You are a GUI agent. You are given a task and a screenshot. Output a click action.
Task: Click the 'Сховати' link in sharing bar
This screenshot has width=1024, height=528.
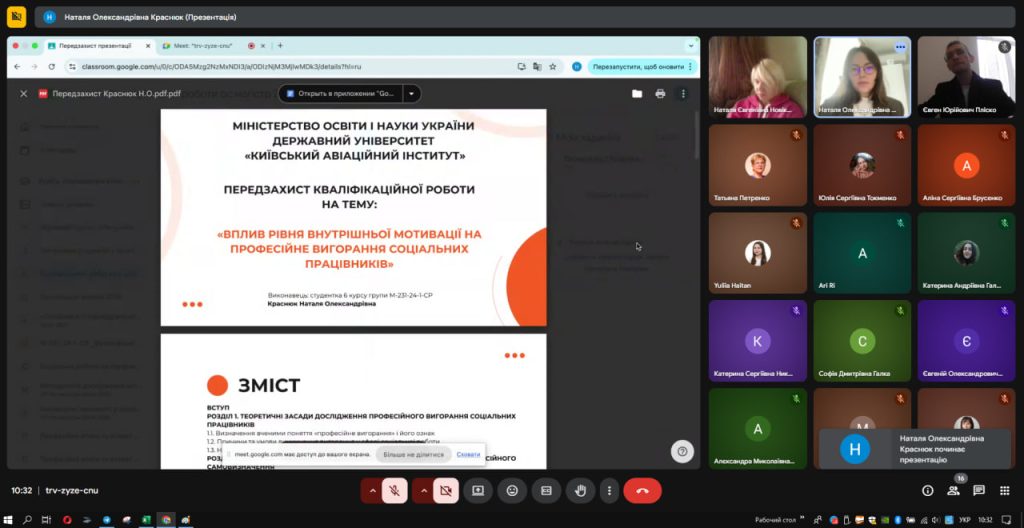pyautogui.click(x=468, y=454)
